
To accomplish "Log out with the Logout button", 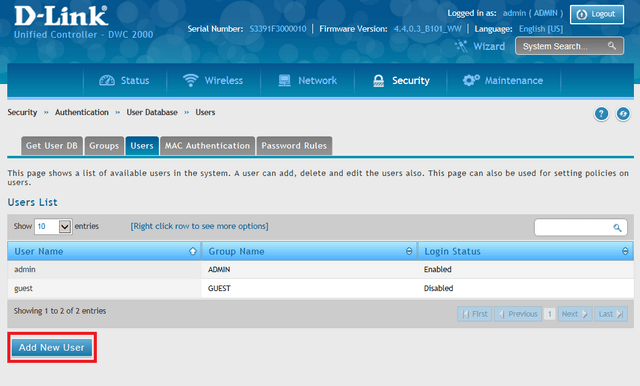I will [x=597, y=15].
